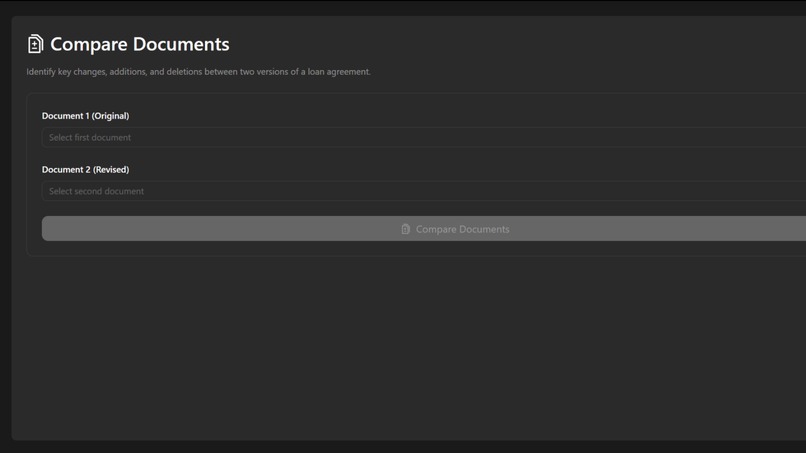
Task: Click the Compare Documents page heading
Action: (x=140, y=44)
